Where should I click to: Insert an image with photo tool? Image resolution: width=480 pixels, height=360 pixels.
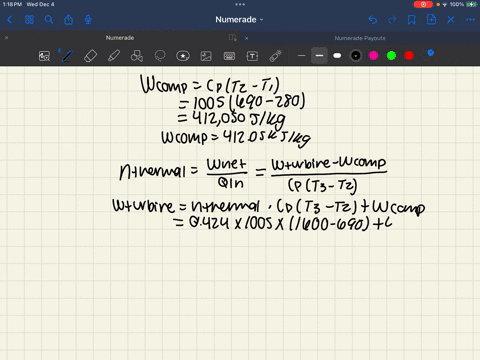[x=206, y=56]
